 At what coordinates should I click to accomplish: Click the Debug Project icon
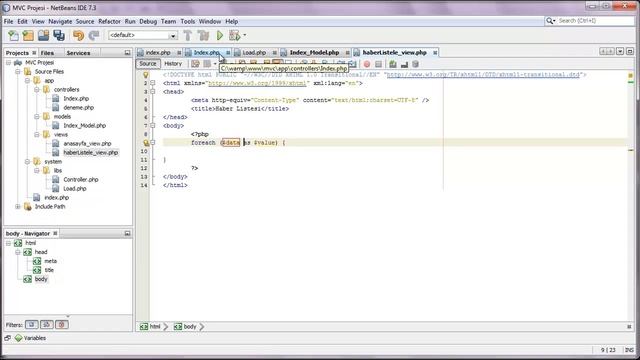[234, 36]
